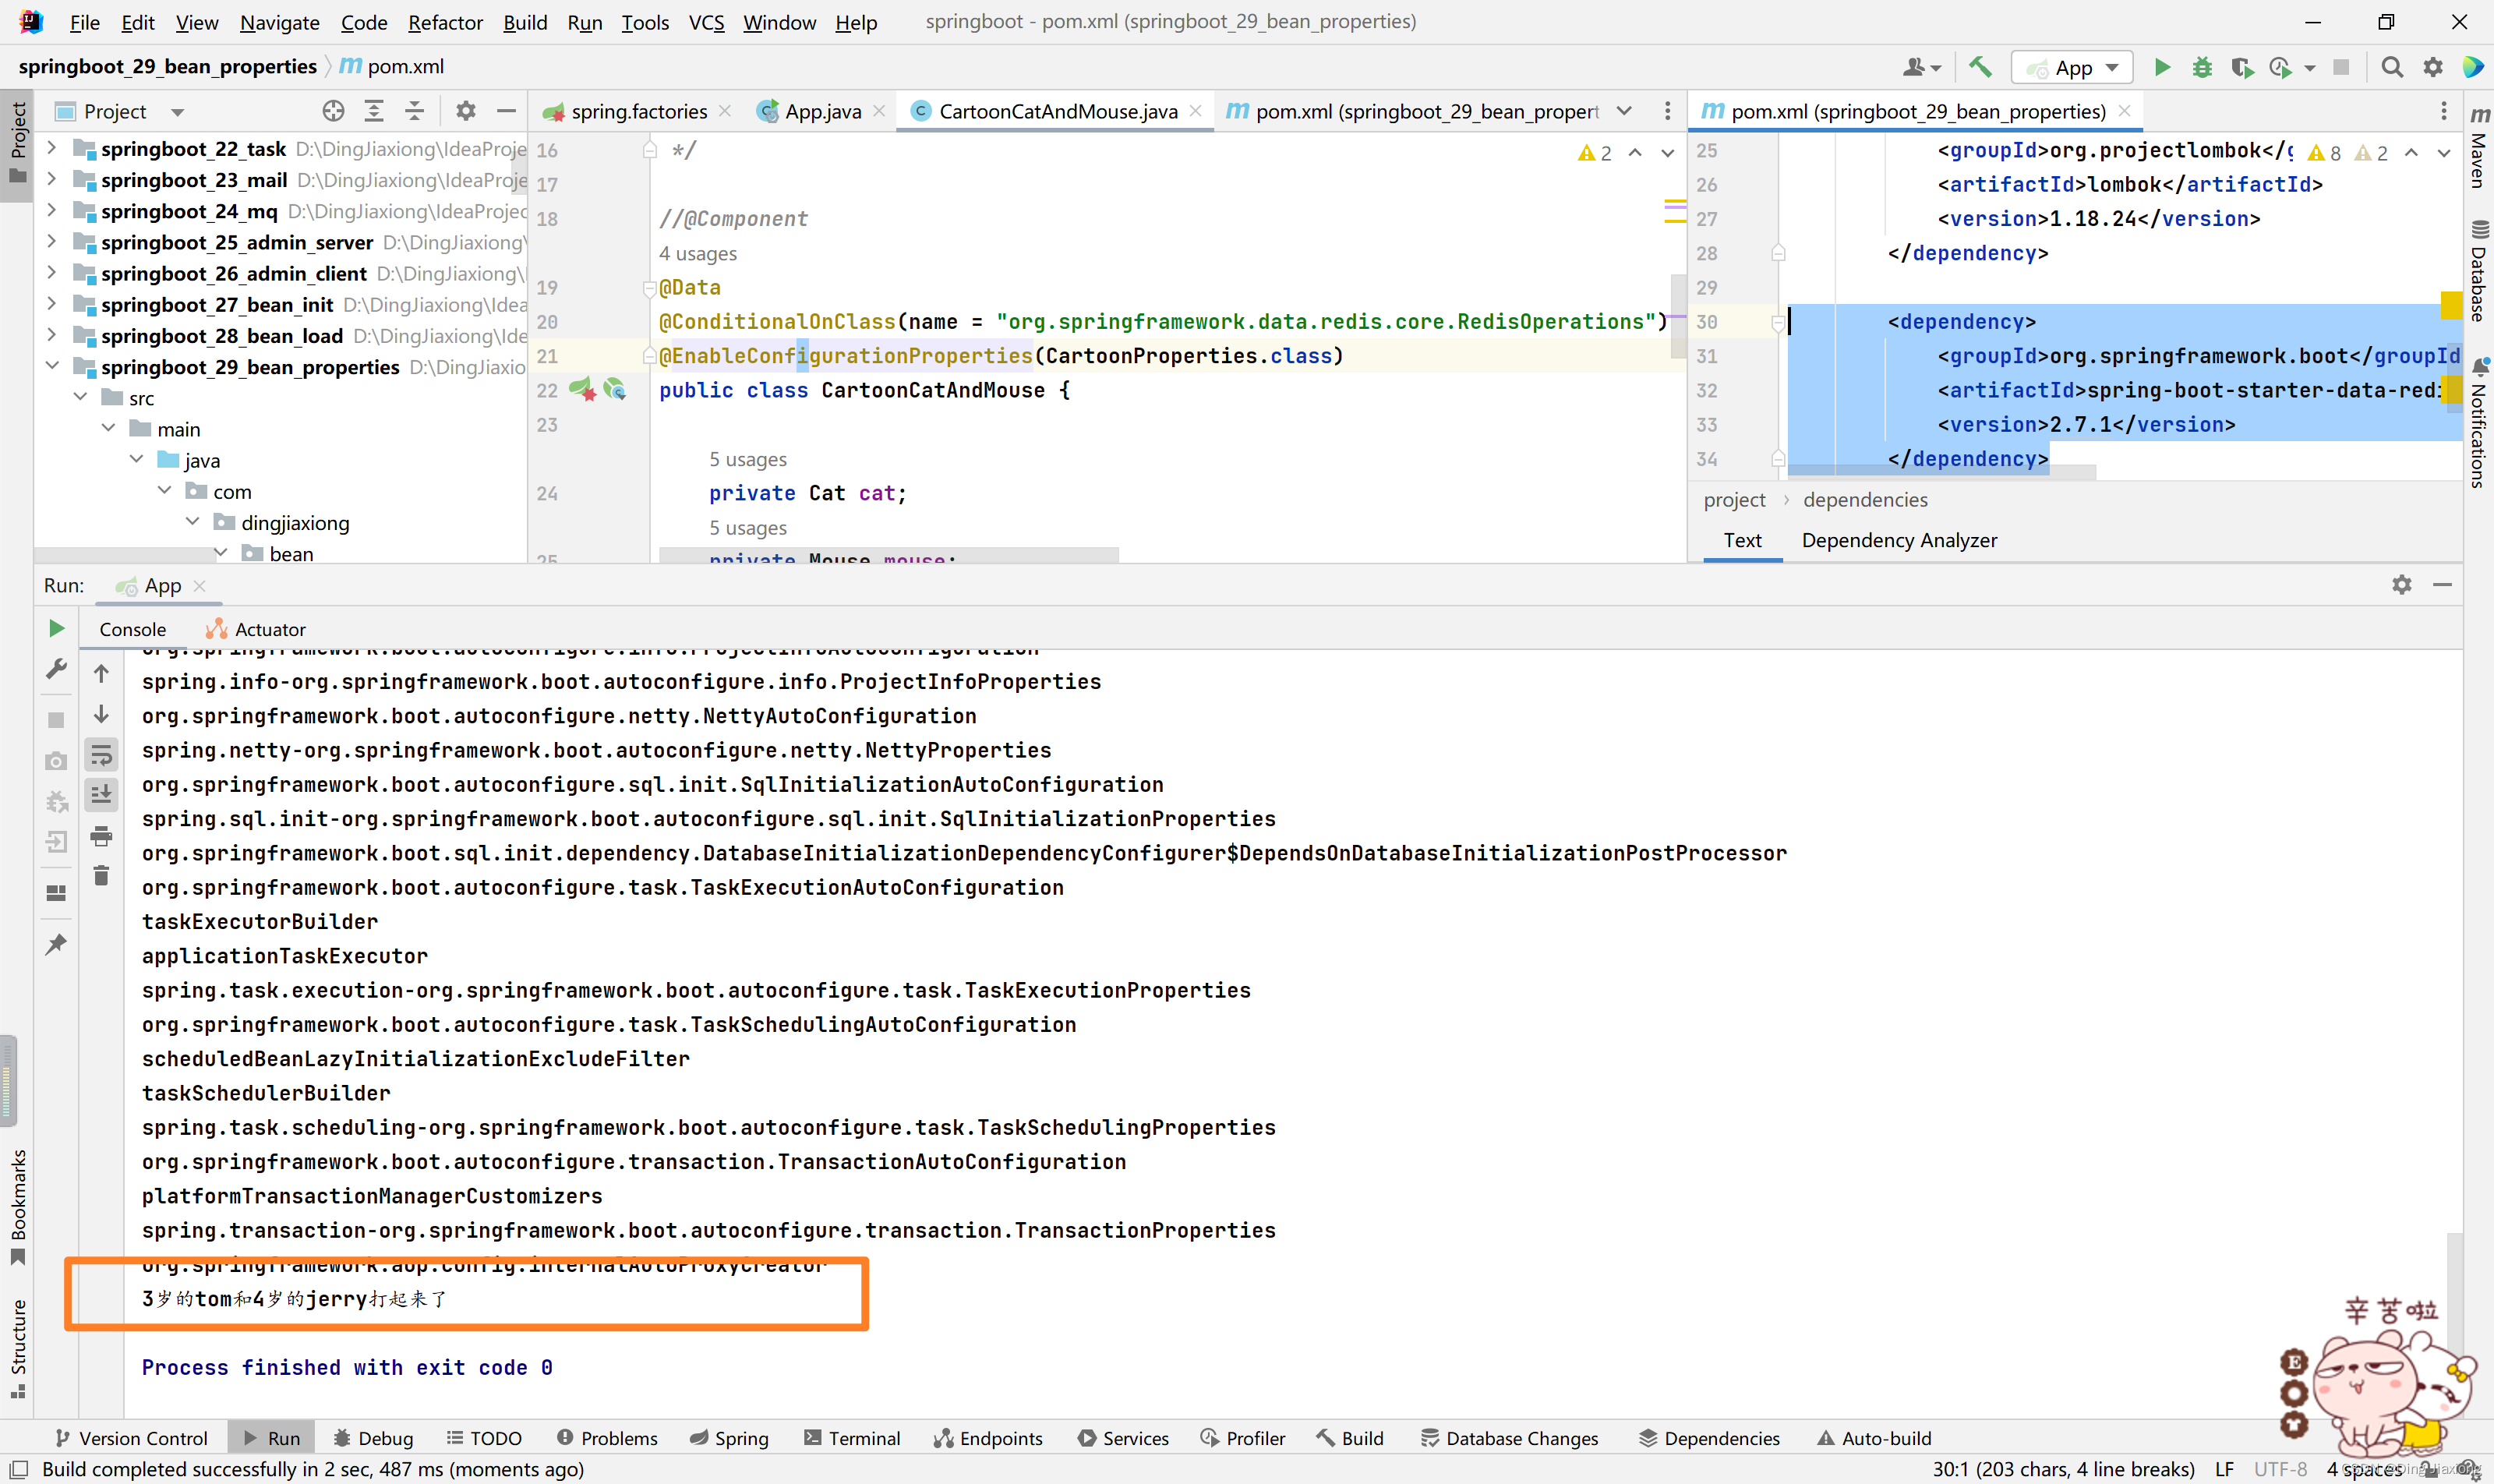This screenshot has width=2494, height=1484.
Task: Collapse the dingjiaxiong package
Action: [192, 523]
